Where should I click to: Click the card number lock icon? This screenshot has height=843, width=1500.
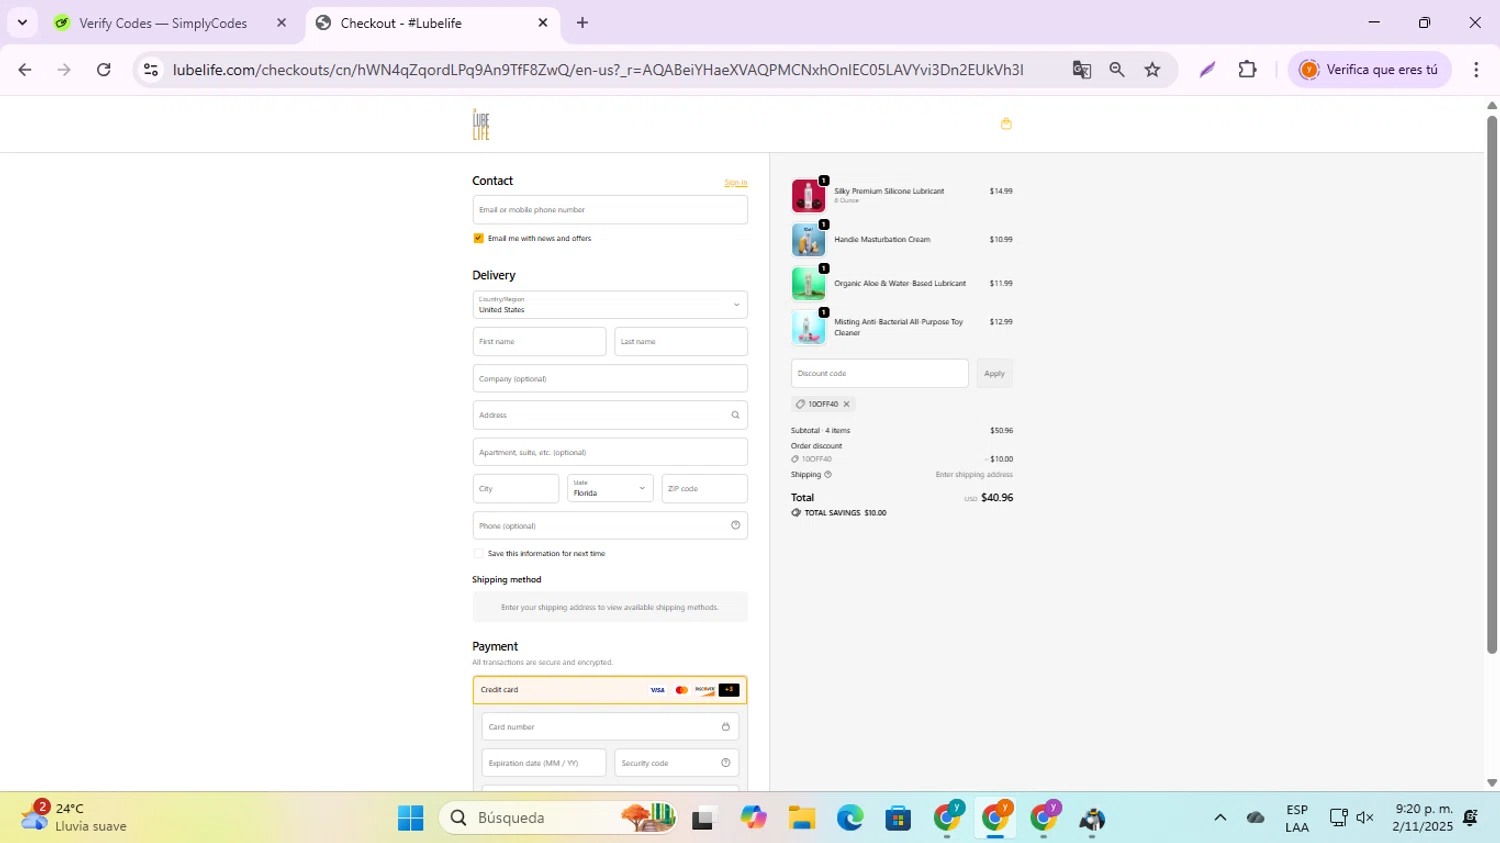(x=726, y=727)
